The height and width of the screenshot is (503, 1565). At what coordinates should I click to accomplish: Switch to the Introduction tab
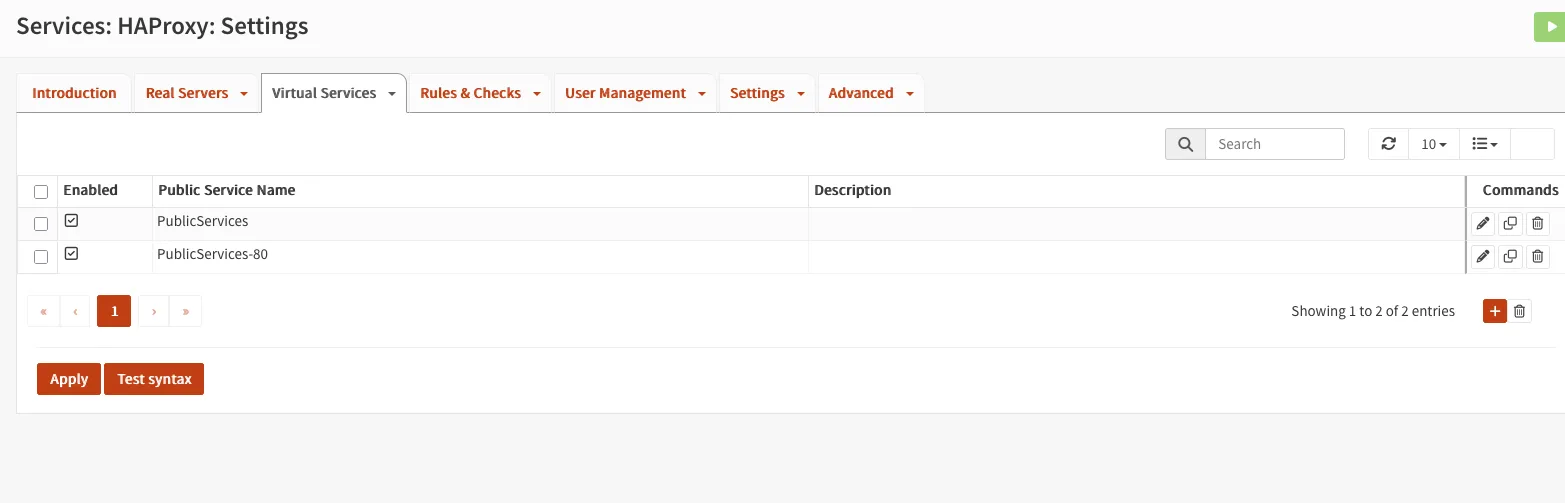pos(74,93)
